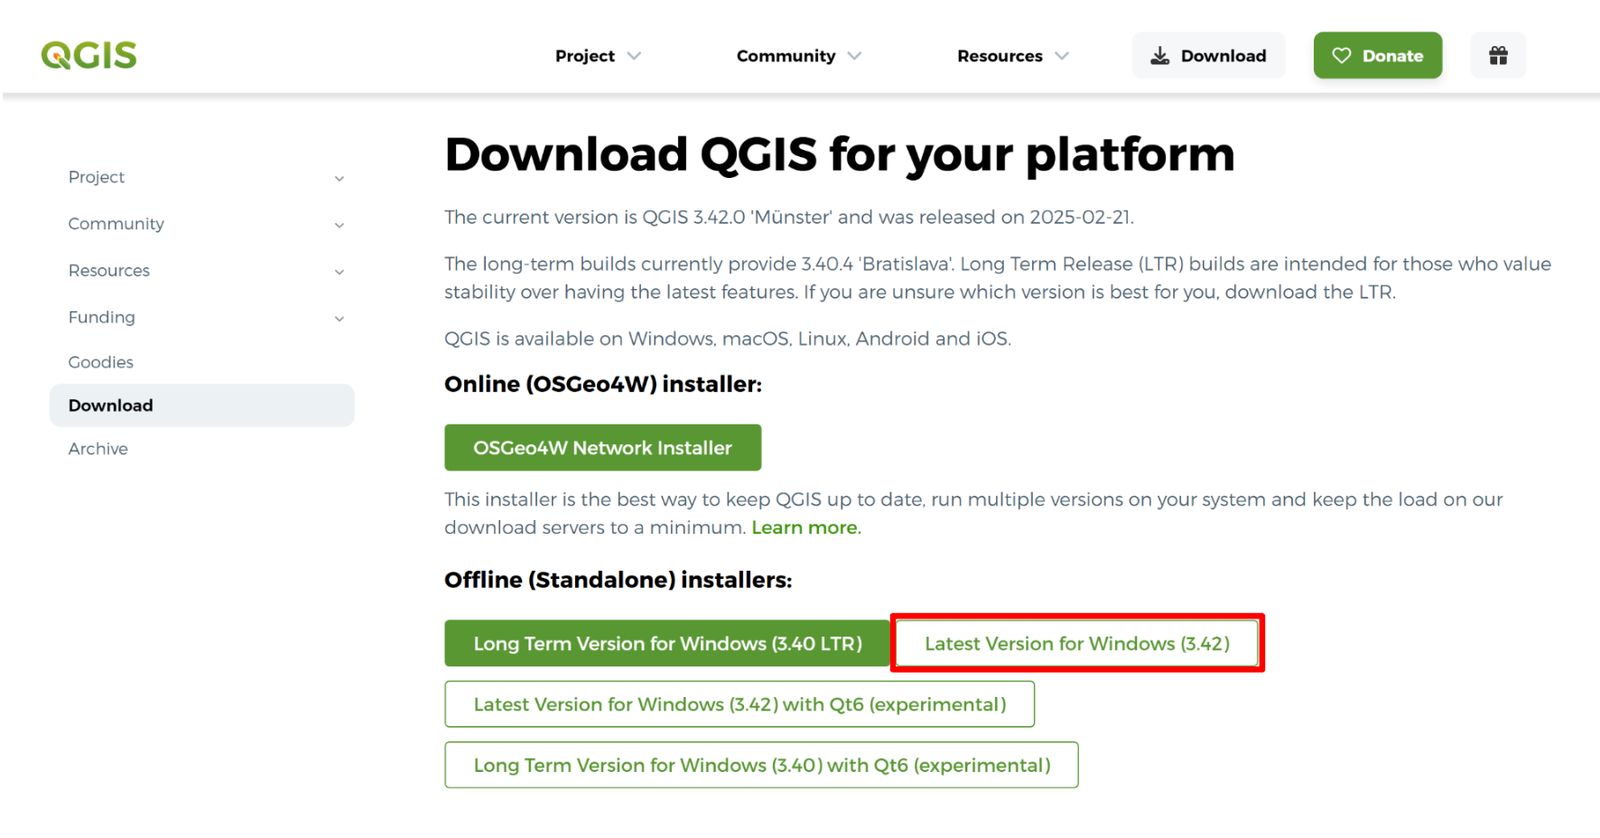Click the Download button in the header
This screenshot has width=1600, height=838.
tap(1208, 55)
